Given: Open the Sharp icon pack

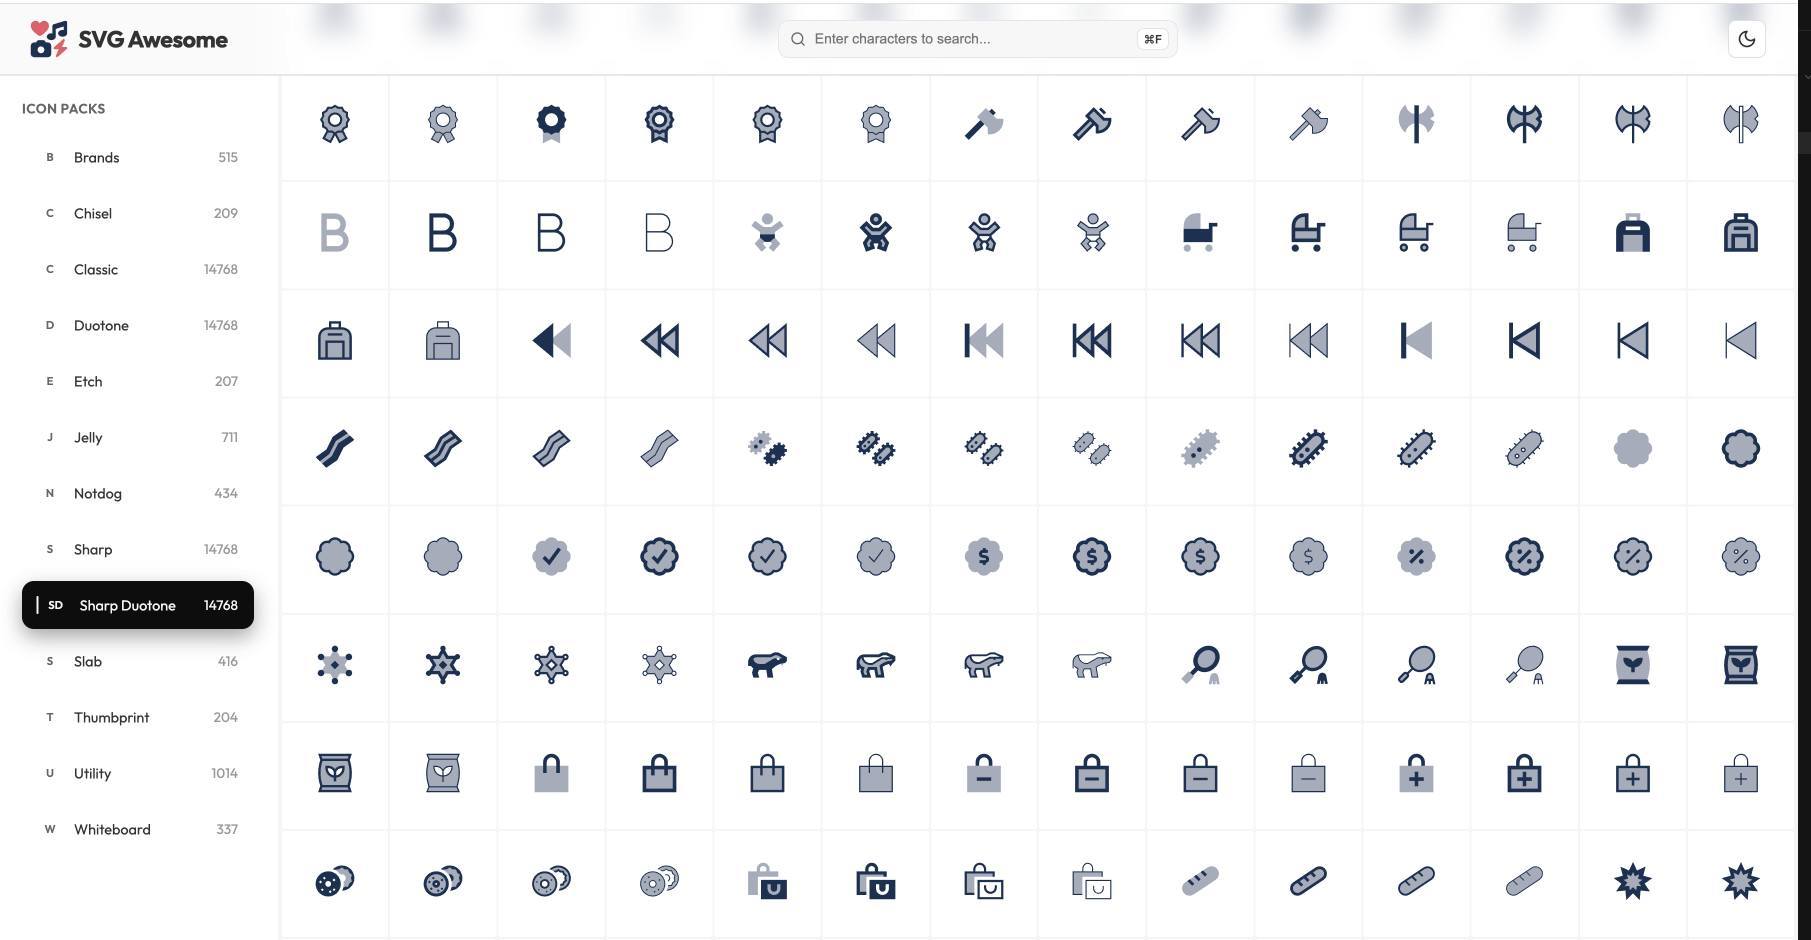Looking at the screenshot, I should [138, 549].
